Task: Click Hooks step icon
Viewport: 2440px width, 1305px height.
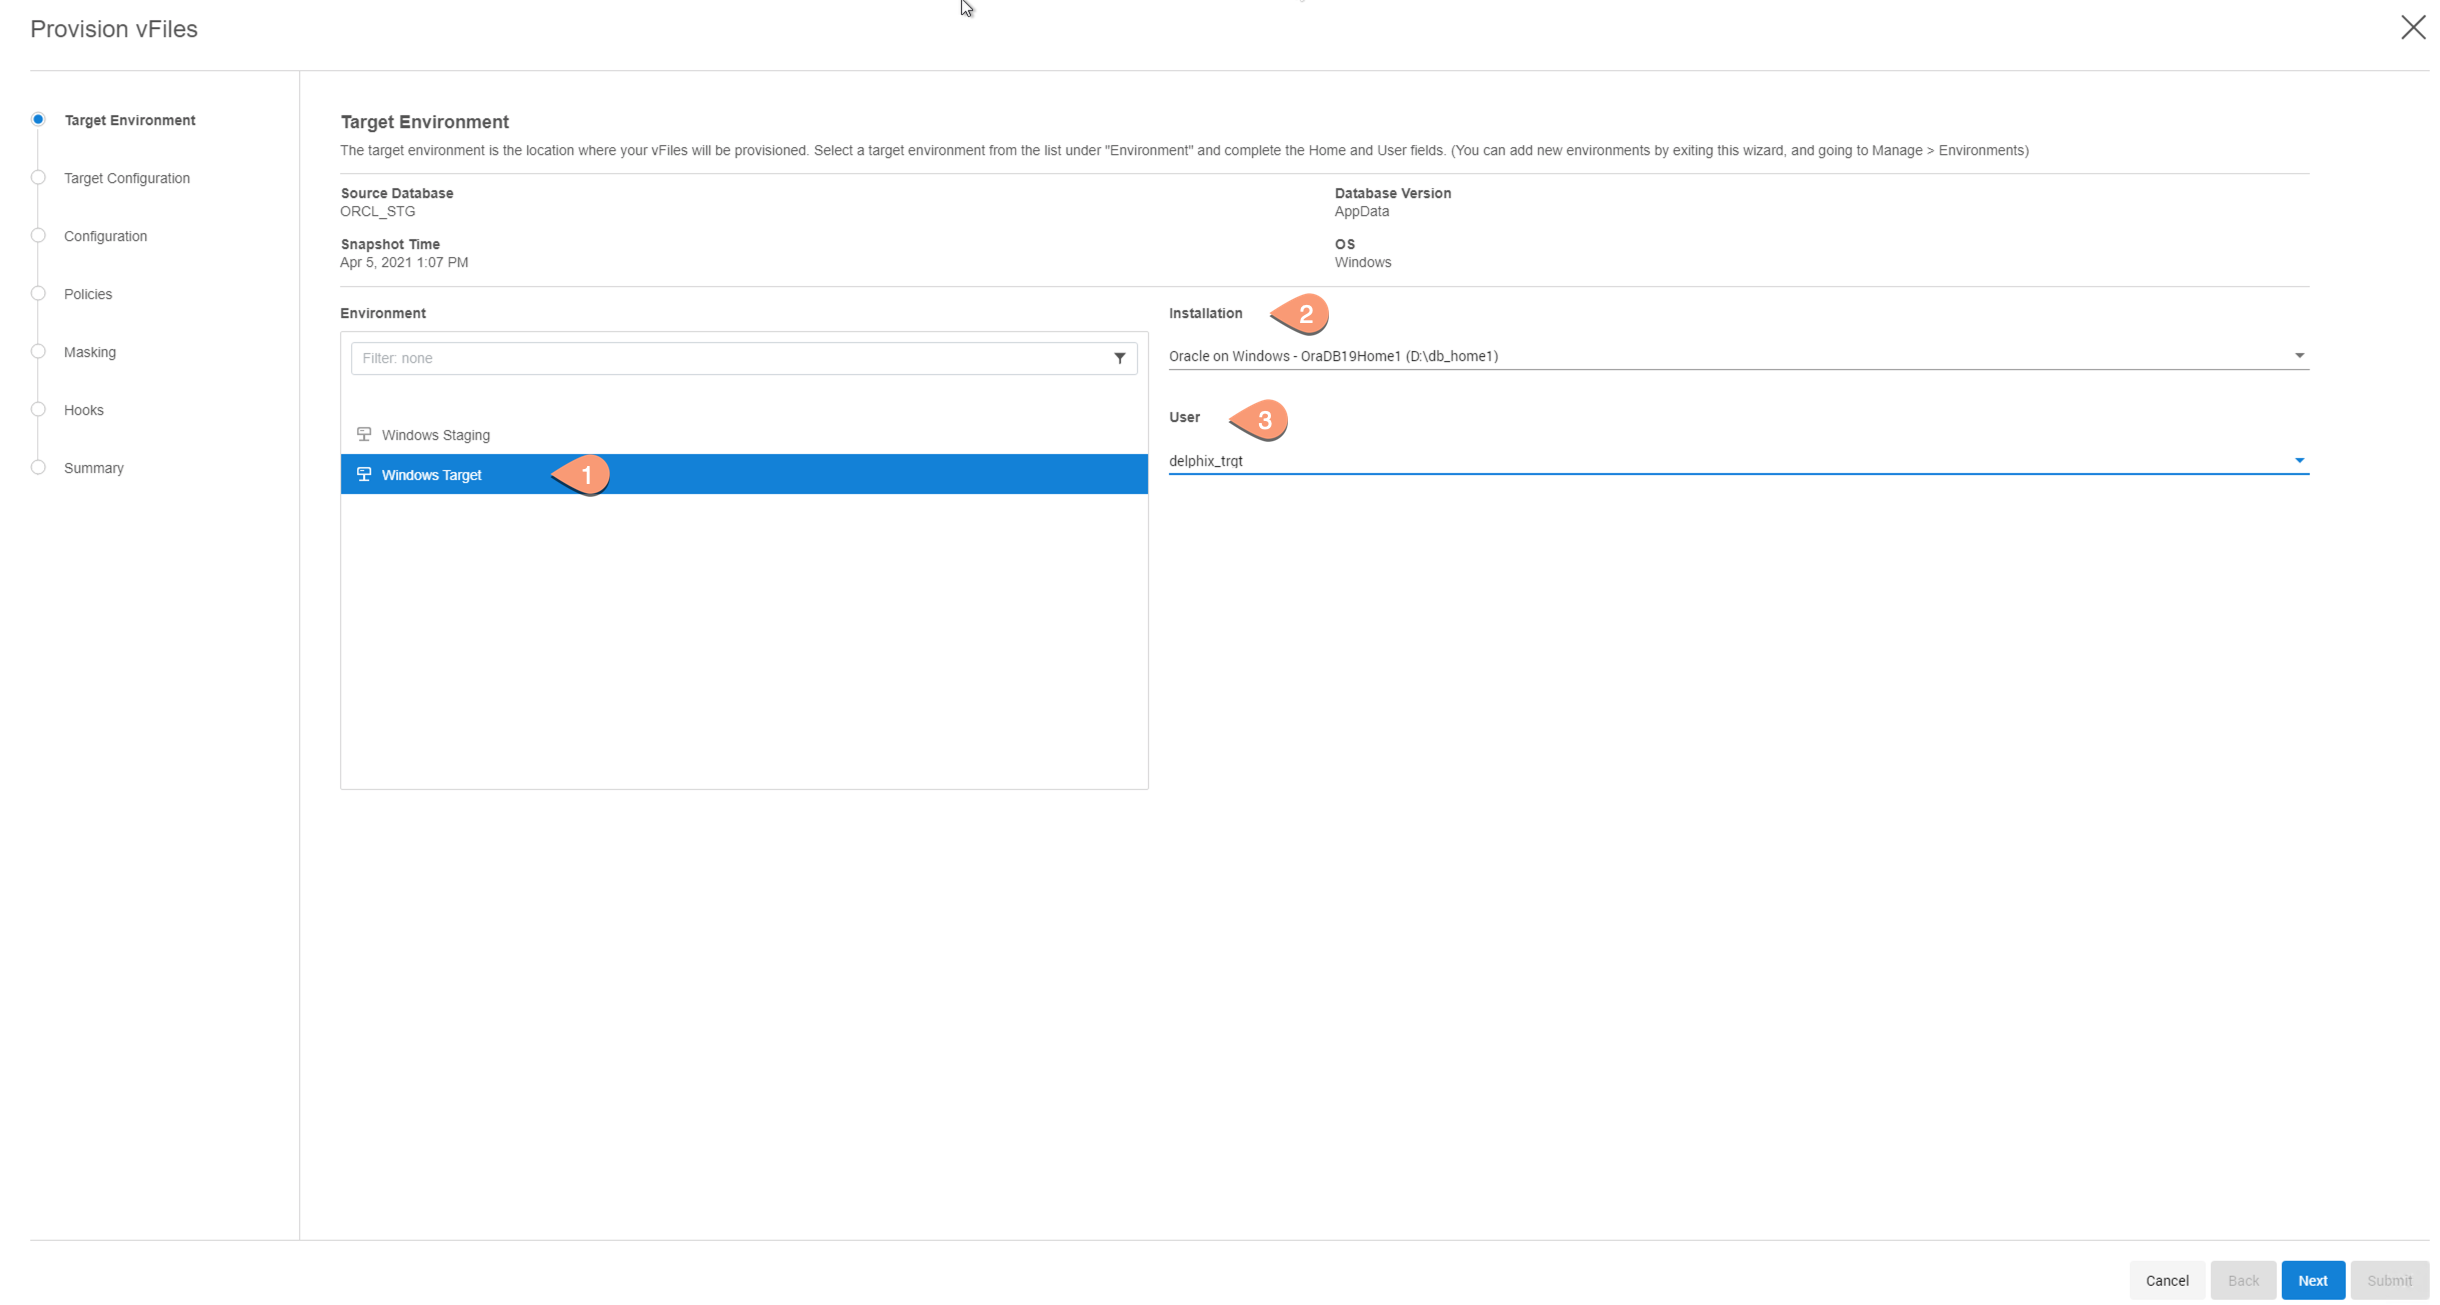Action: (x=37, y=410)
